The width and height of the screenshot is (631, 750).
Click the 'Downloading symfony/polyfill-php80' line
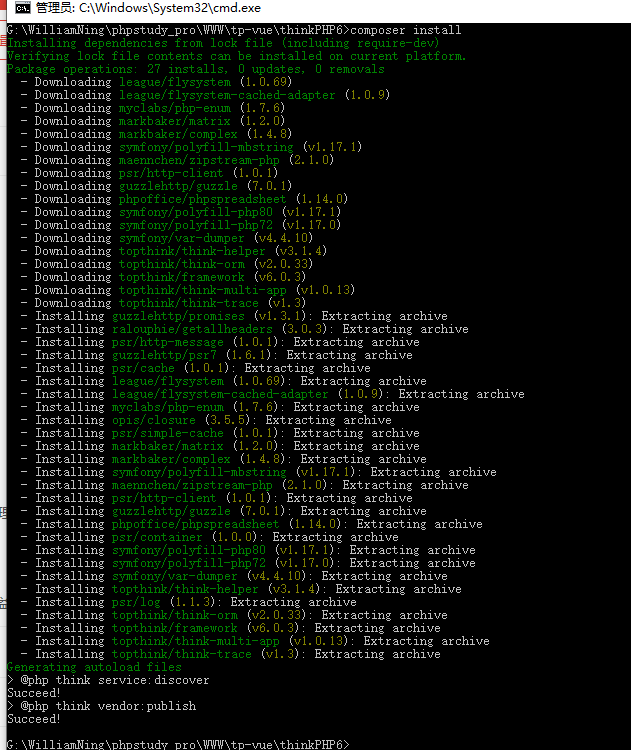pos(180,211)
